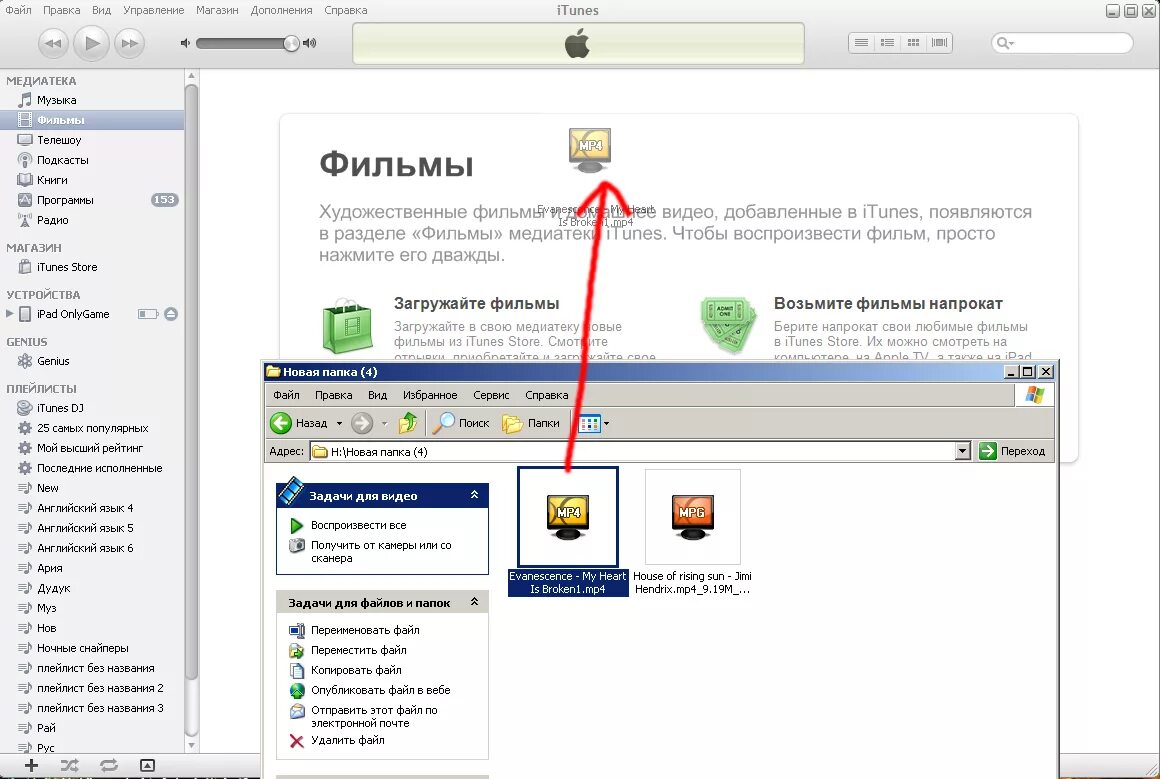Collapse the Задачи для файлов и папок panel
This screenshot has width=1160, height=779.
[x=474, y=602]
